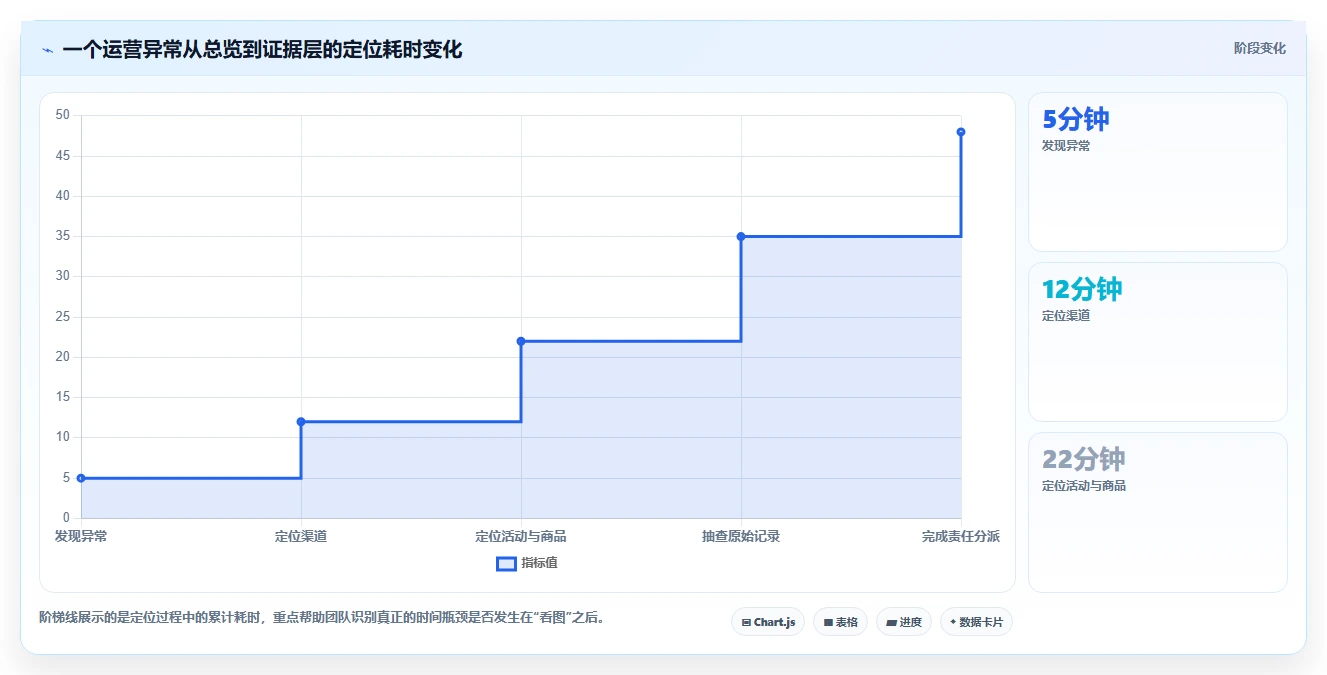Click the data point at 定位渠道
The height and width of the screenshot is (675, 1327).
[301, 422]
